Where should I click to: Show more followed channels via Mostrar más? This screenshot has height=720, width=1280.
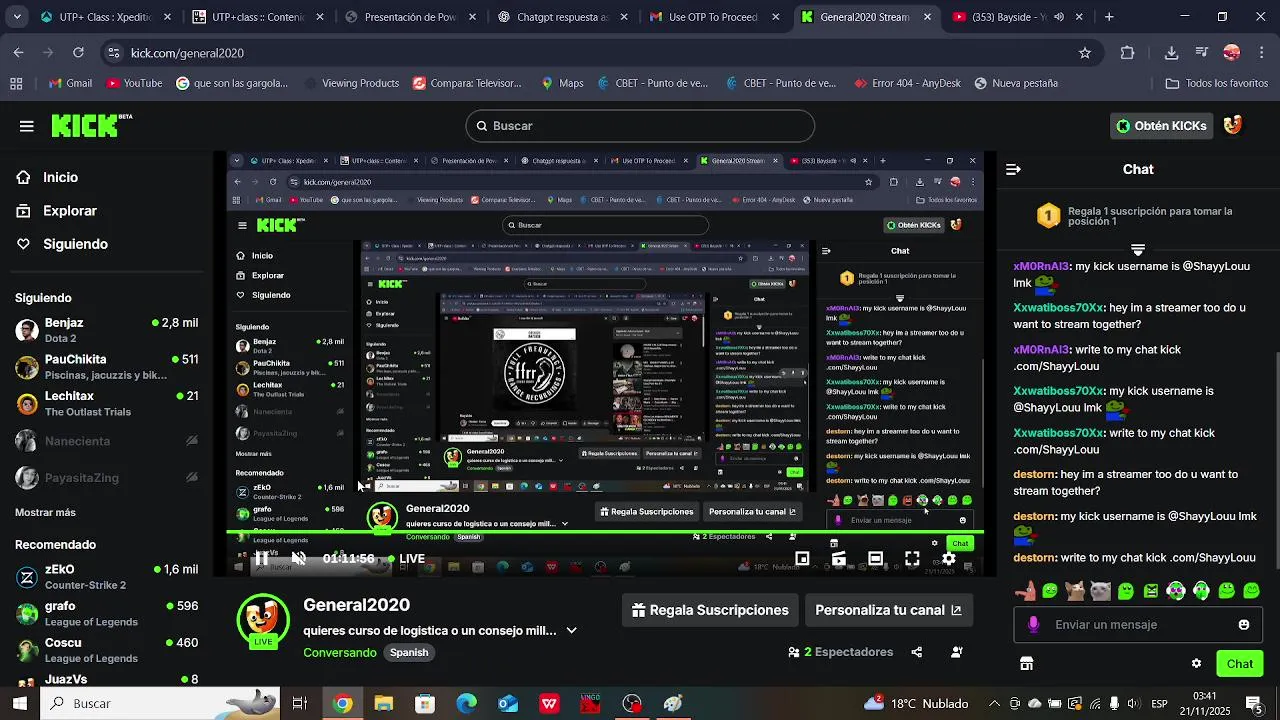[45, 512]
